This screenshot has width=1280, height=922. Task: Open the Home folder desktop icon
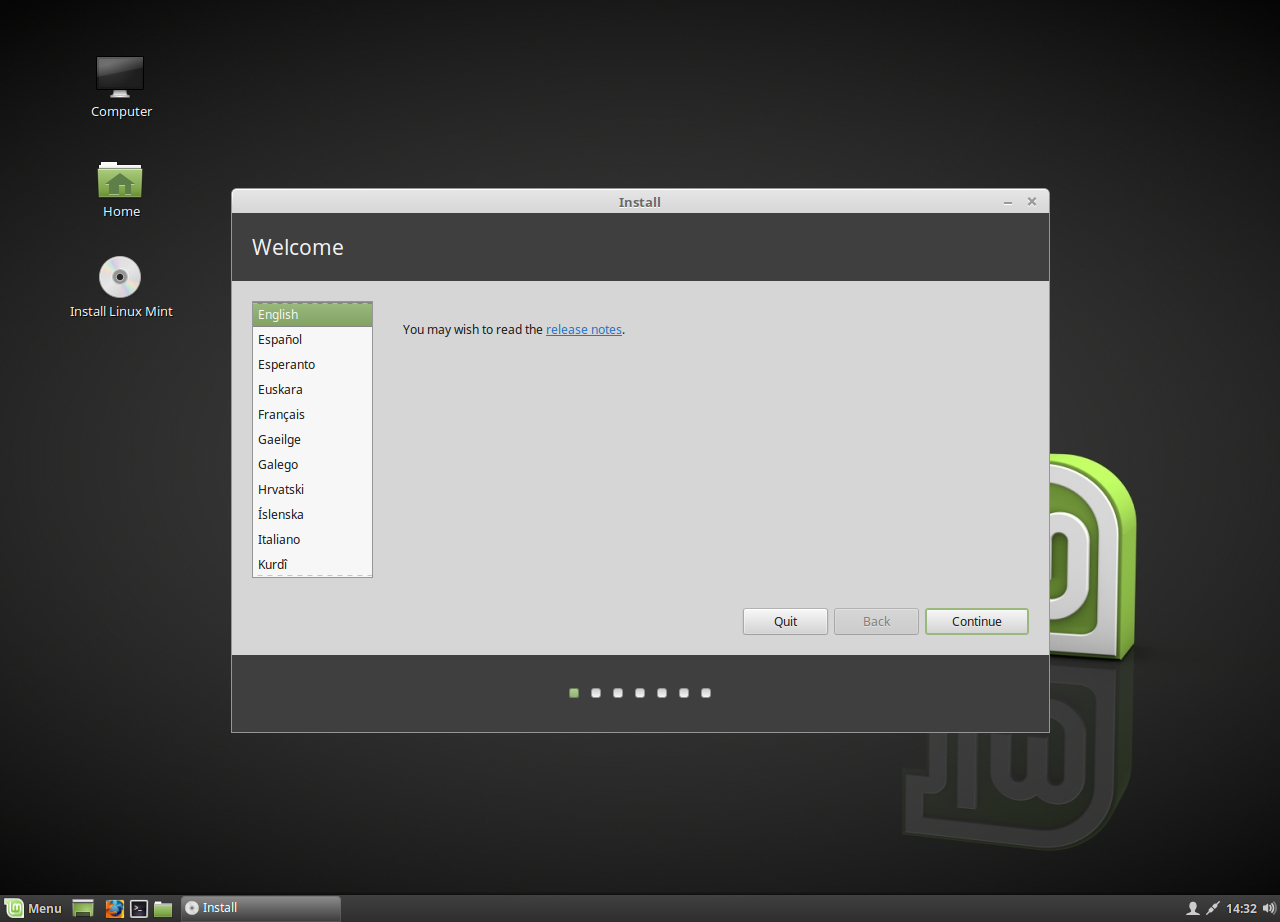[x=121, y=189]
